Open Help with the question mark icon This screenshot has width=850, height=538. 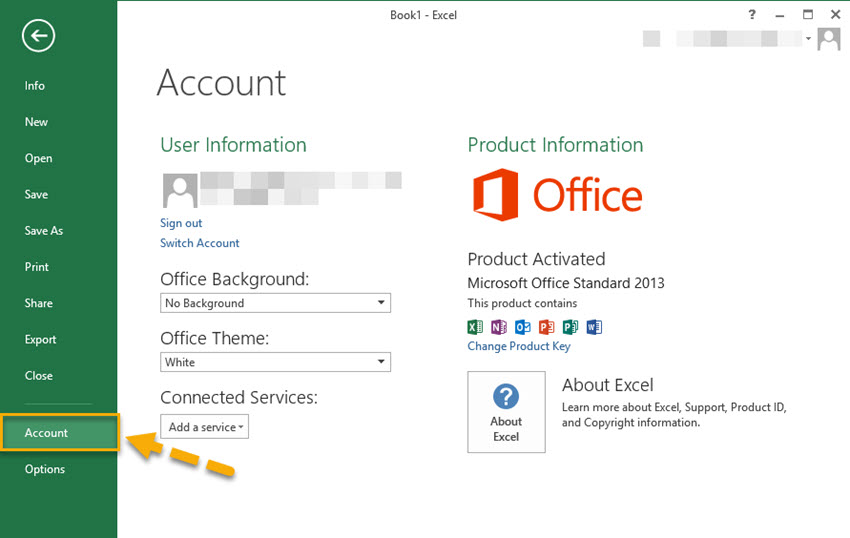click(752, 15)
